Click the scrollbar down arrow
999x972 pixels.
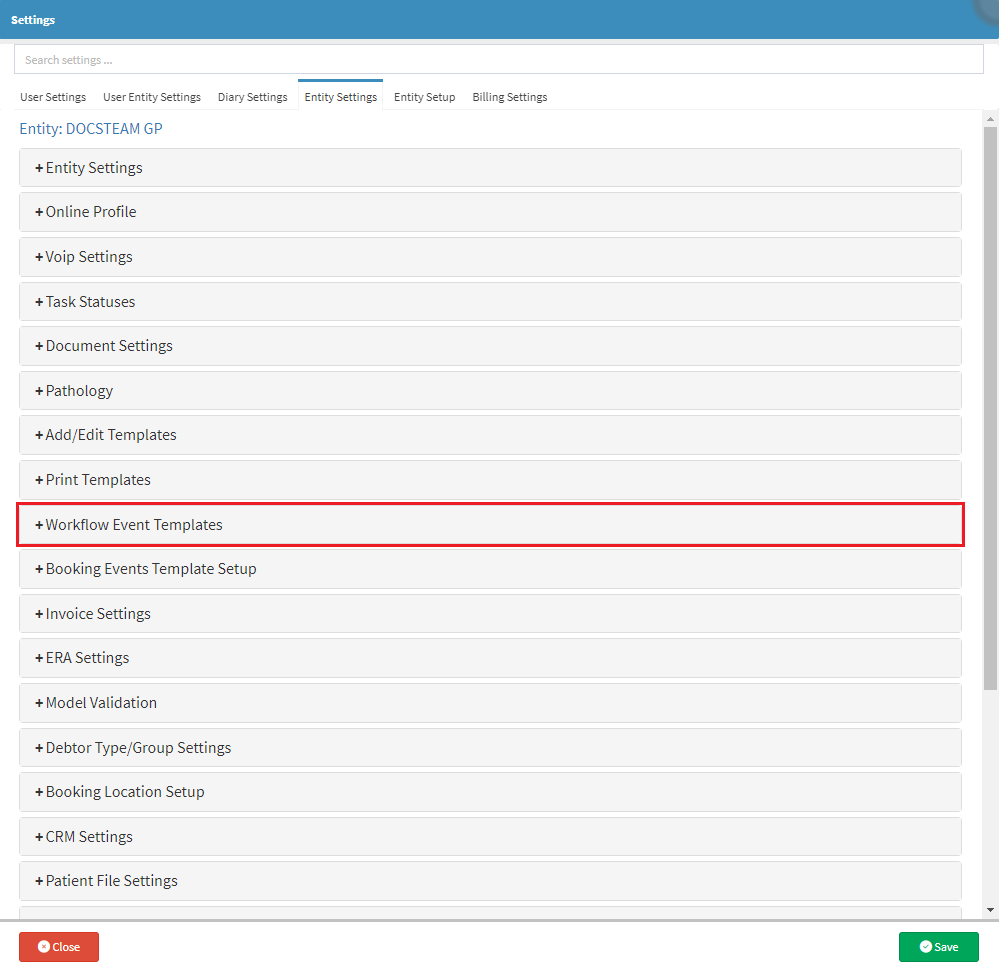tap(990, 910)
